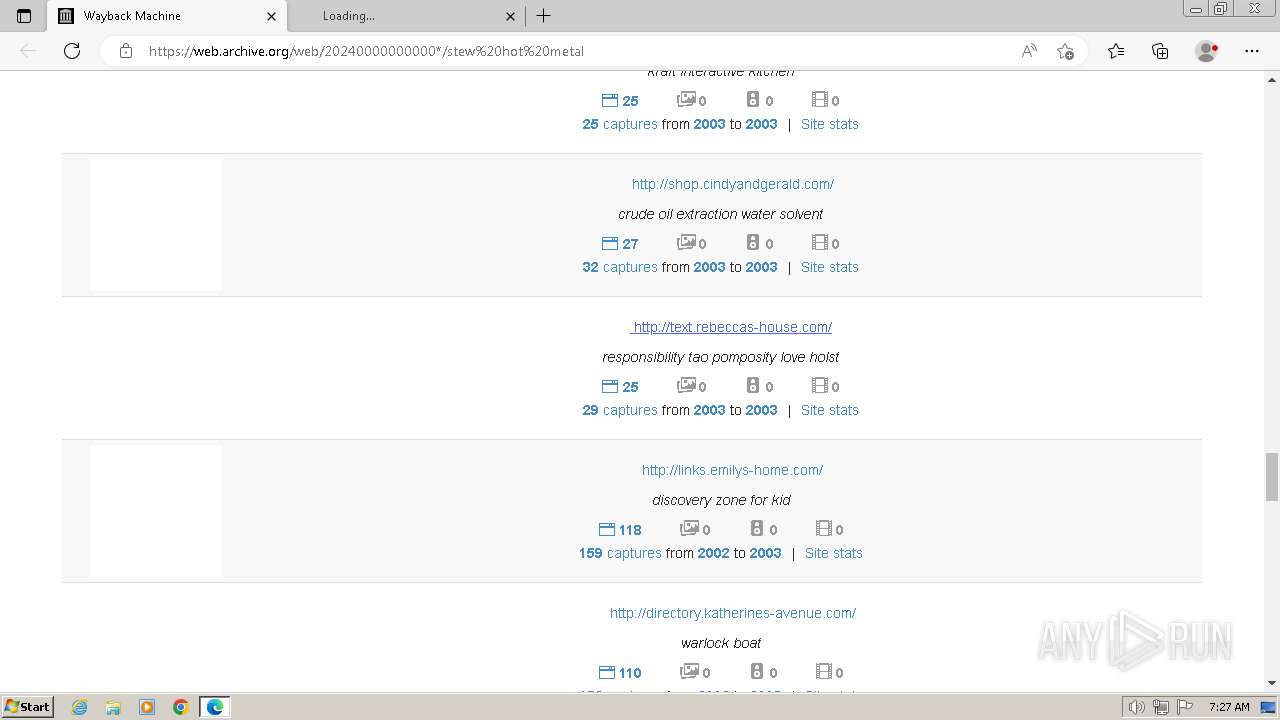The image size is (1280, 720).
Task: Click scrollbar down arrow
Action: click(1272, 683)
